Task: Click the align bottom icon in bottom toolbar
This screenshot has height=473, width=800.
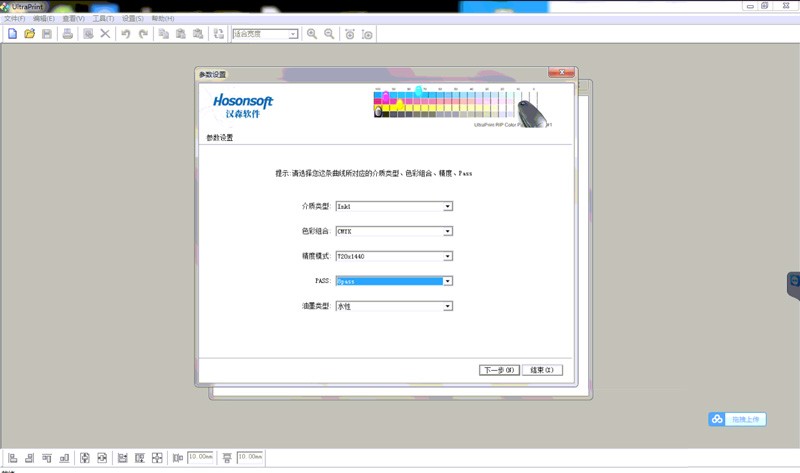Action: pyautogui.click(x=64, y=458)
